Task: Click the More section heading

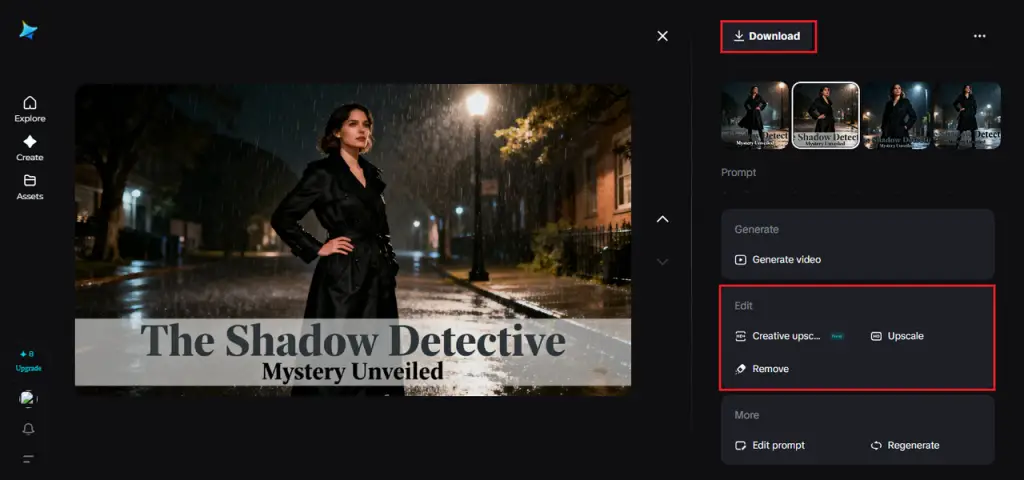Action: coord(746,415)
